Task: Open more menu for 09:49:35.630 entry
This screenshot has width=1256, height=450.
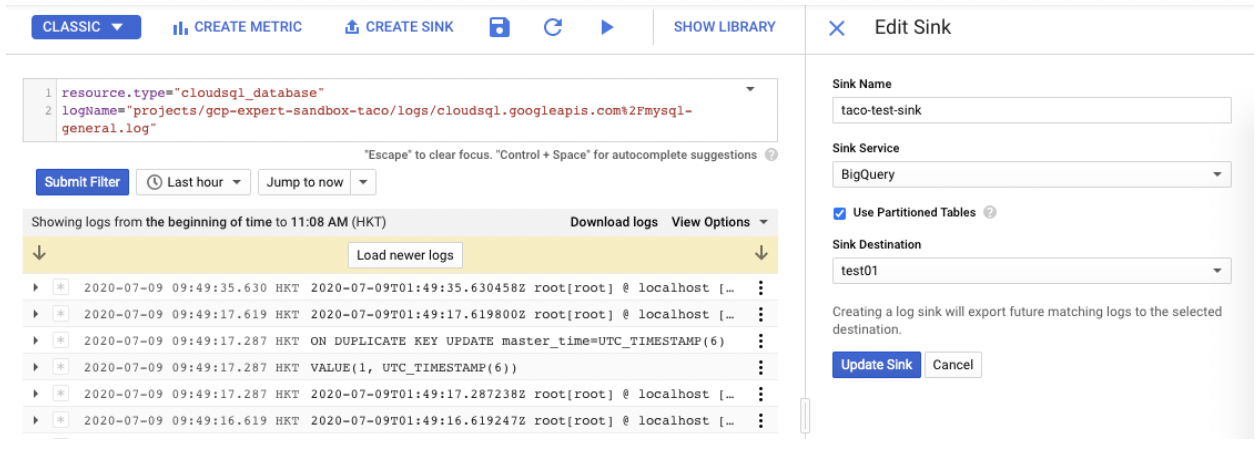Action: [761, 288]
